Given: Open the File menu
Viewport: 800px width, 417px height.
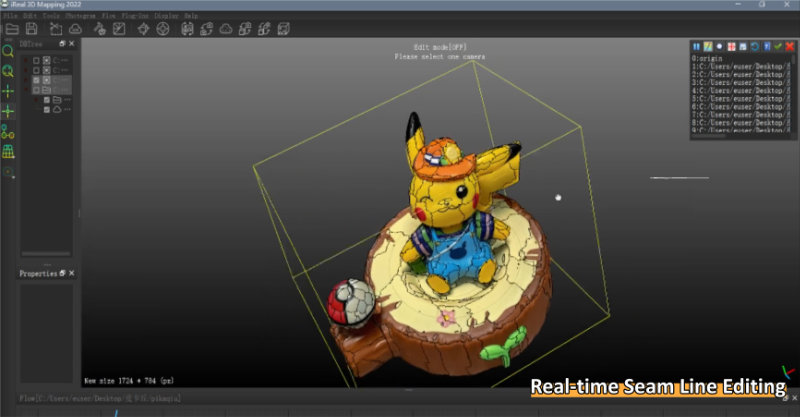Looking at the screenshot, I should (10, 16).
